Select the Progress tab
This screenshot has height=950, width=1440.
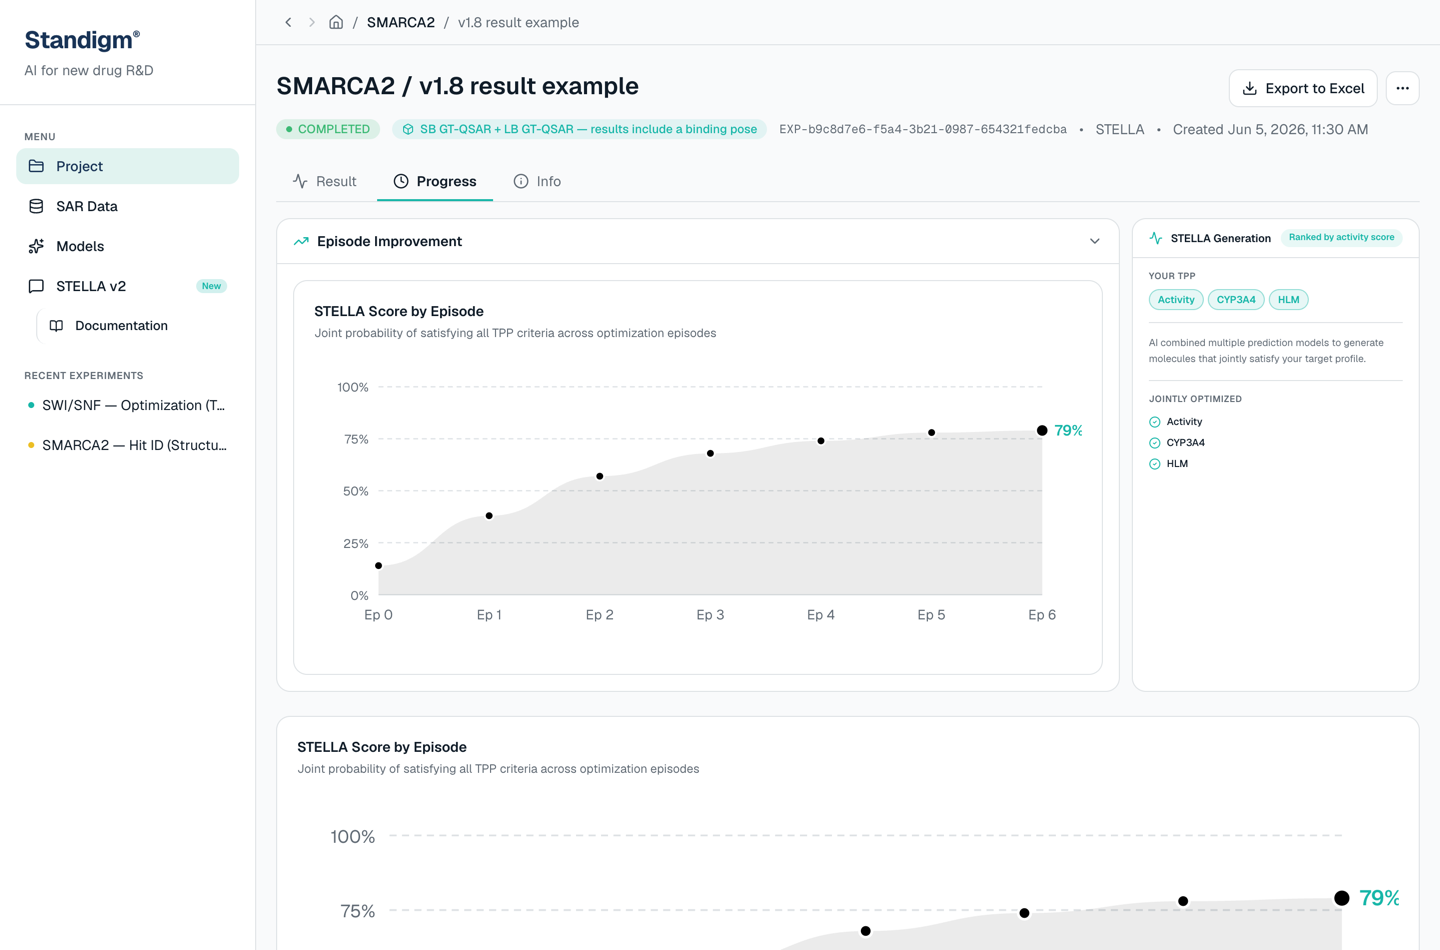coord(435,181)
